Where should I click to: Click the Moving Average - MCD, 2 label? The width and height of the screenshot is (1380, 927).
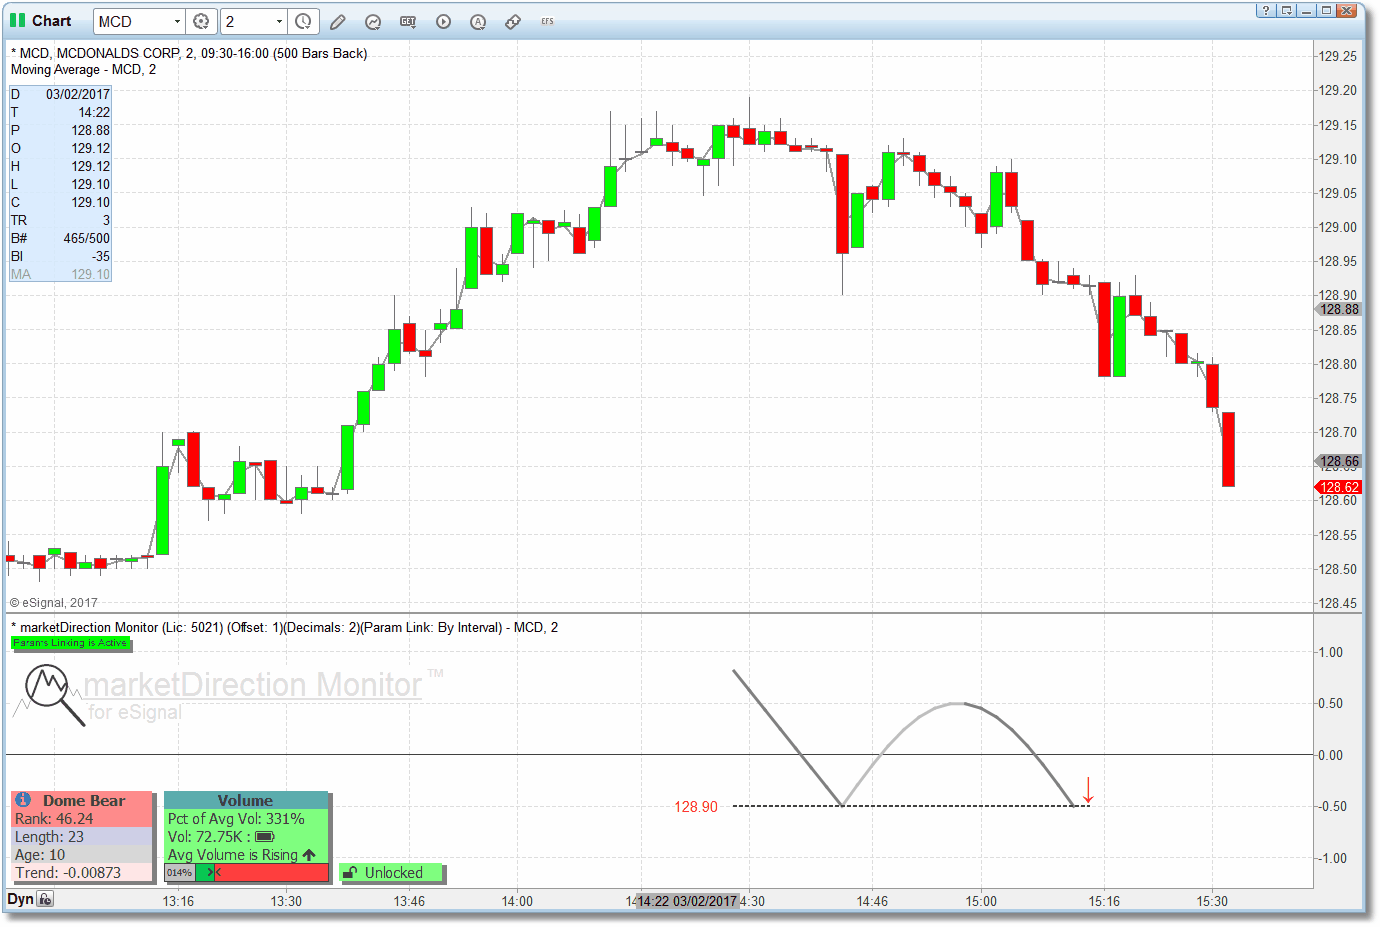[83, 70]
